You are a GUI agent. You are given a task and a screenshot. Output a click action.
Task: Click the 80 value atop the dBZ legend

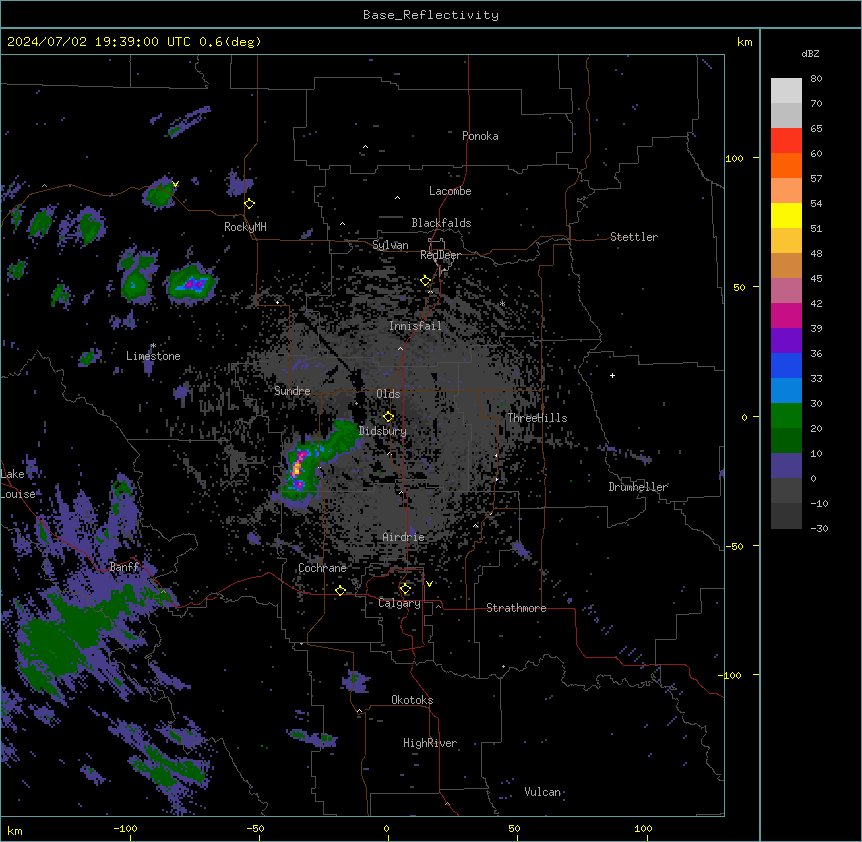pos(816,79)
